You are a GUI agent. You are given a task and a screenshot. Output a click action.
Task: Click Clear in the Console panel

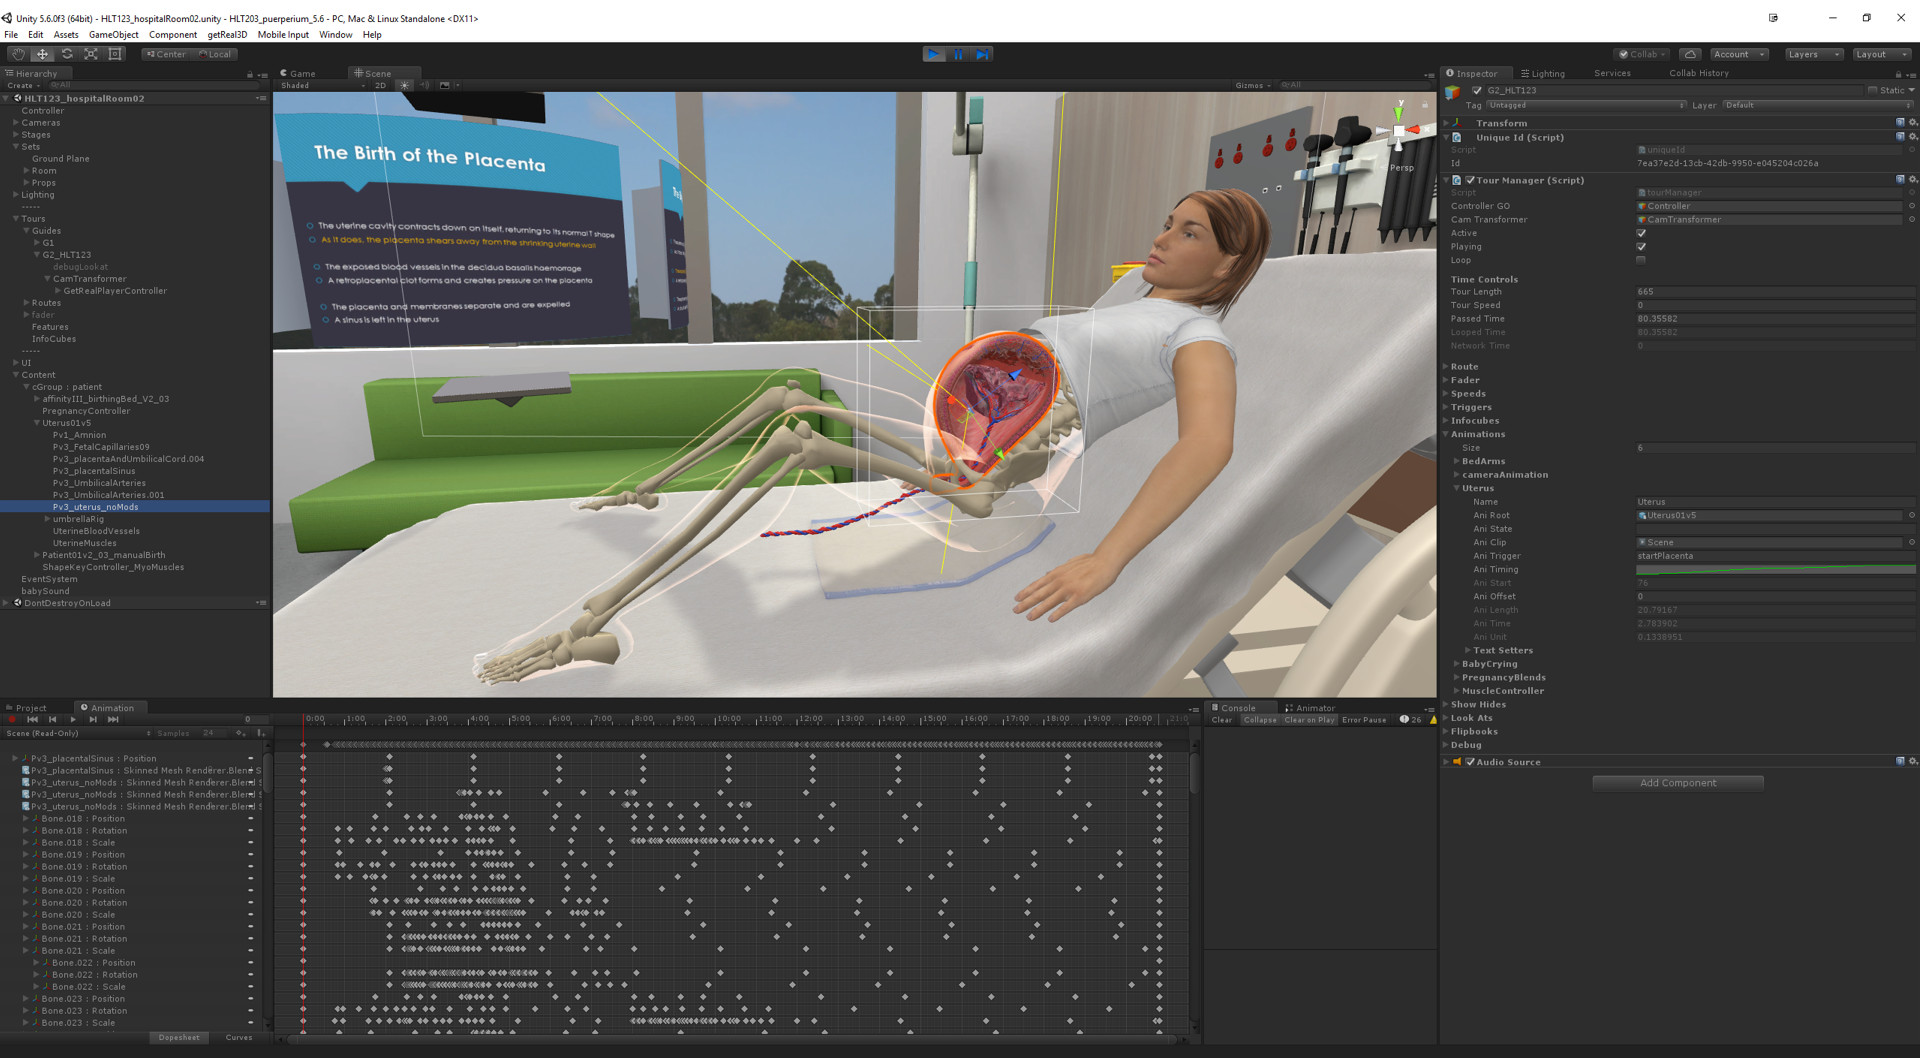1221,720
